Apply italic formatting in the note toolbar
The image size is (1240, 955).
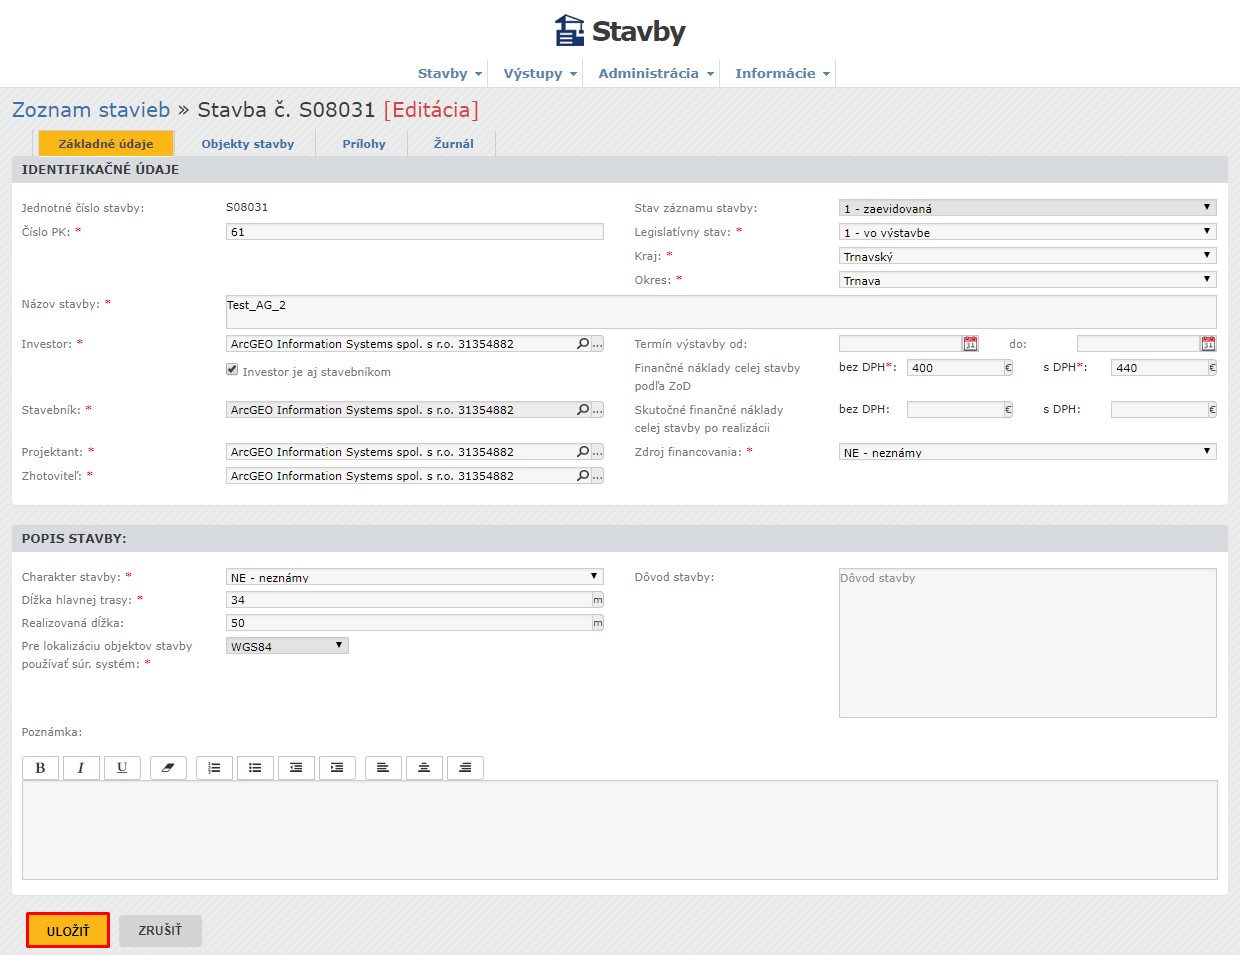(81, 768)
